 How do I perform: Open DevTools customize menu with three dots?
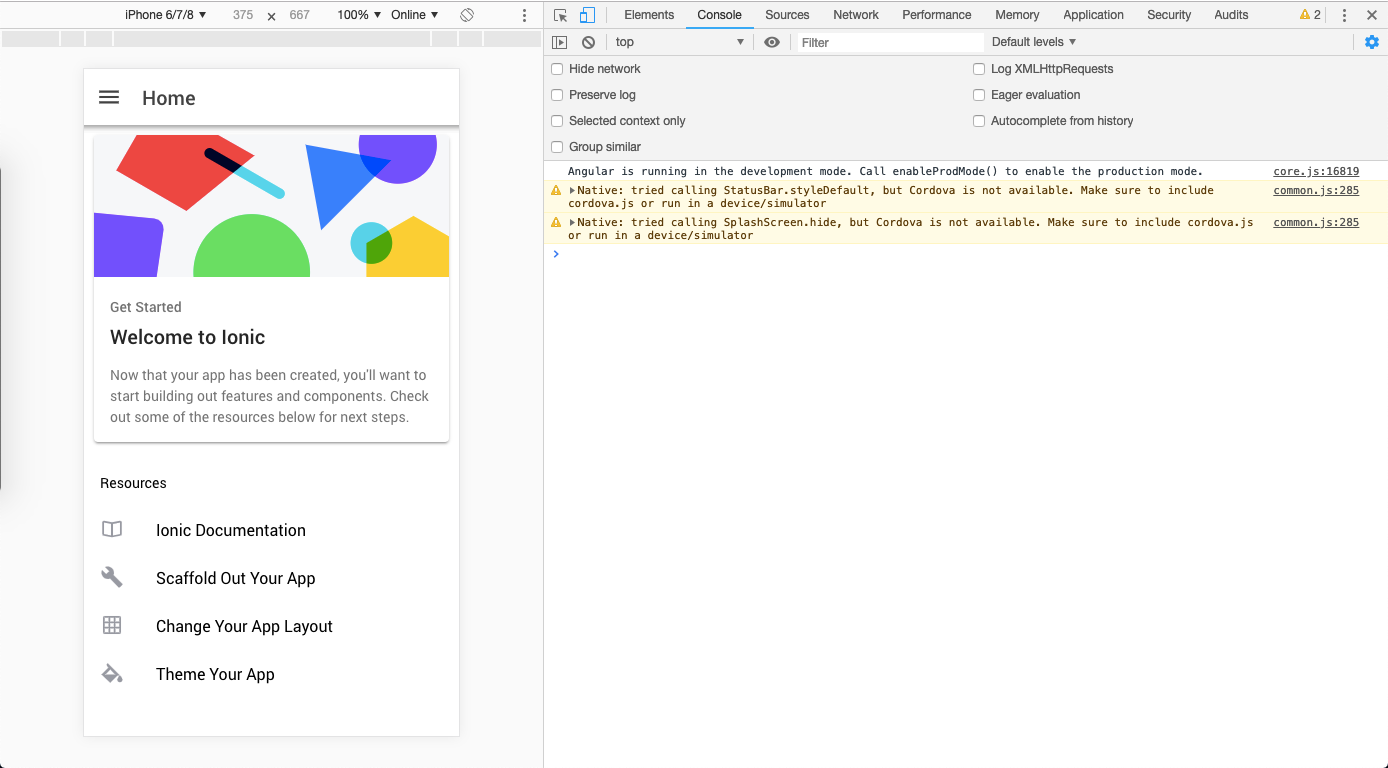(x=1344, y=15)
